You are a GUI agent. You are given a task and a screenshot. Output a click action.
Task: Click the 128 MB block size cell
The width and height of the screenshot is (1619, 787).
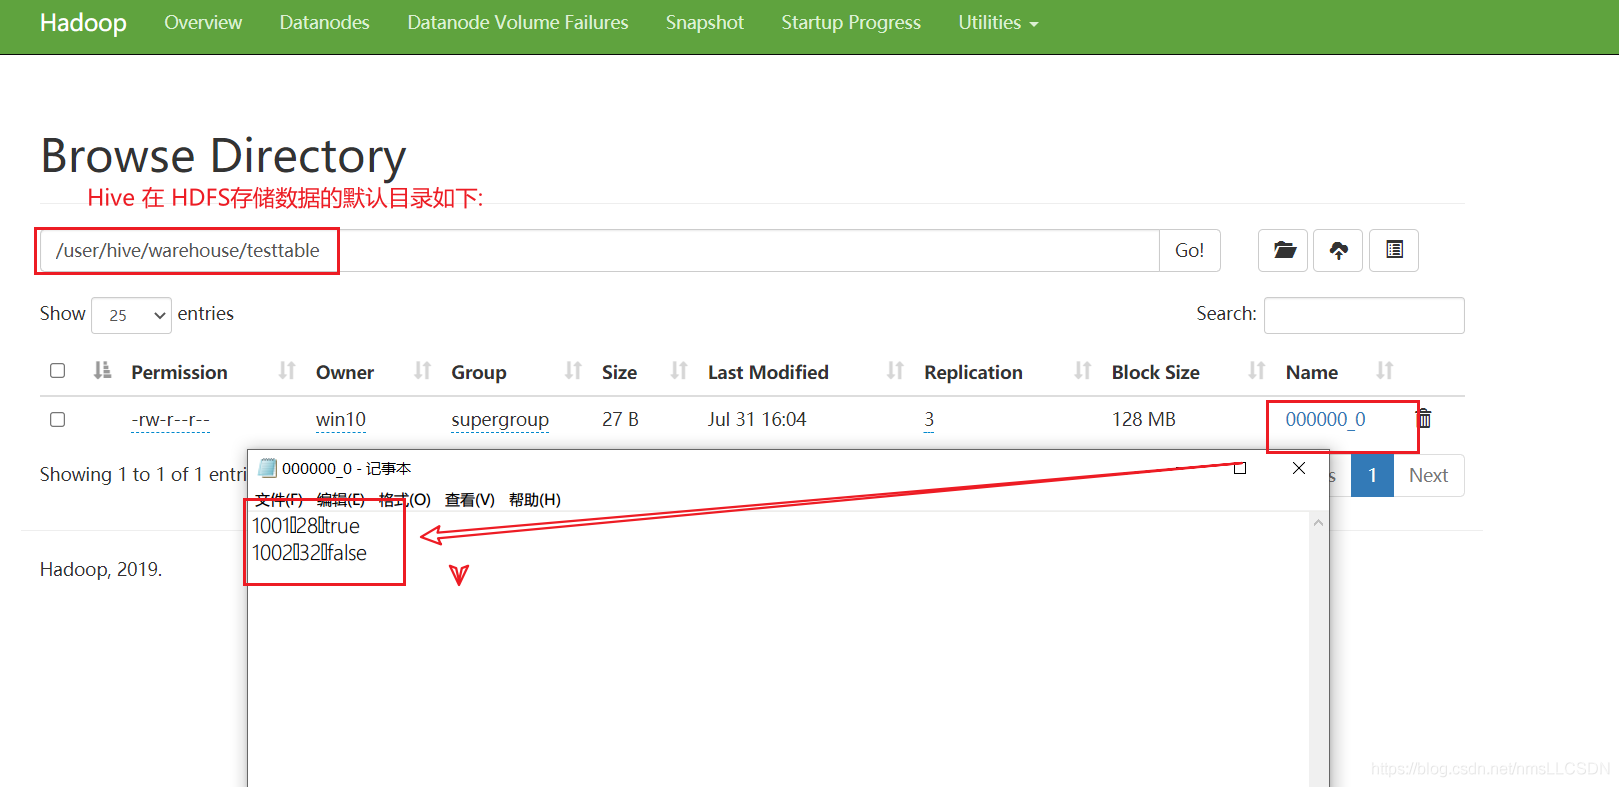coord(1144,419)
